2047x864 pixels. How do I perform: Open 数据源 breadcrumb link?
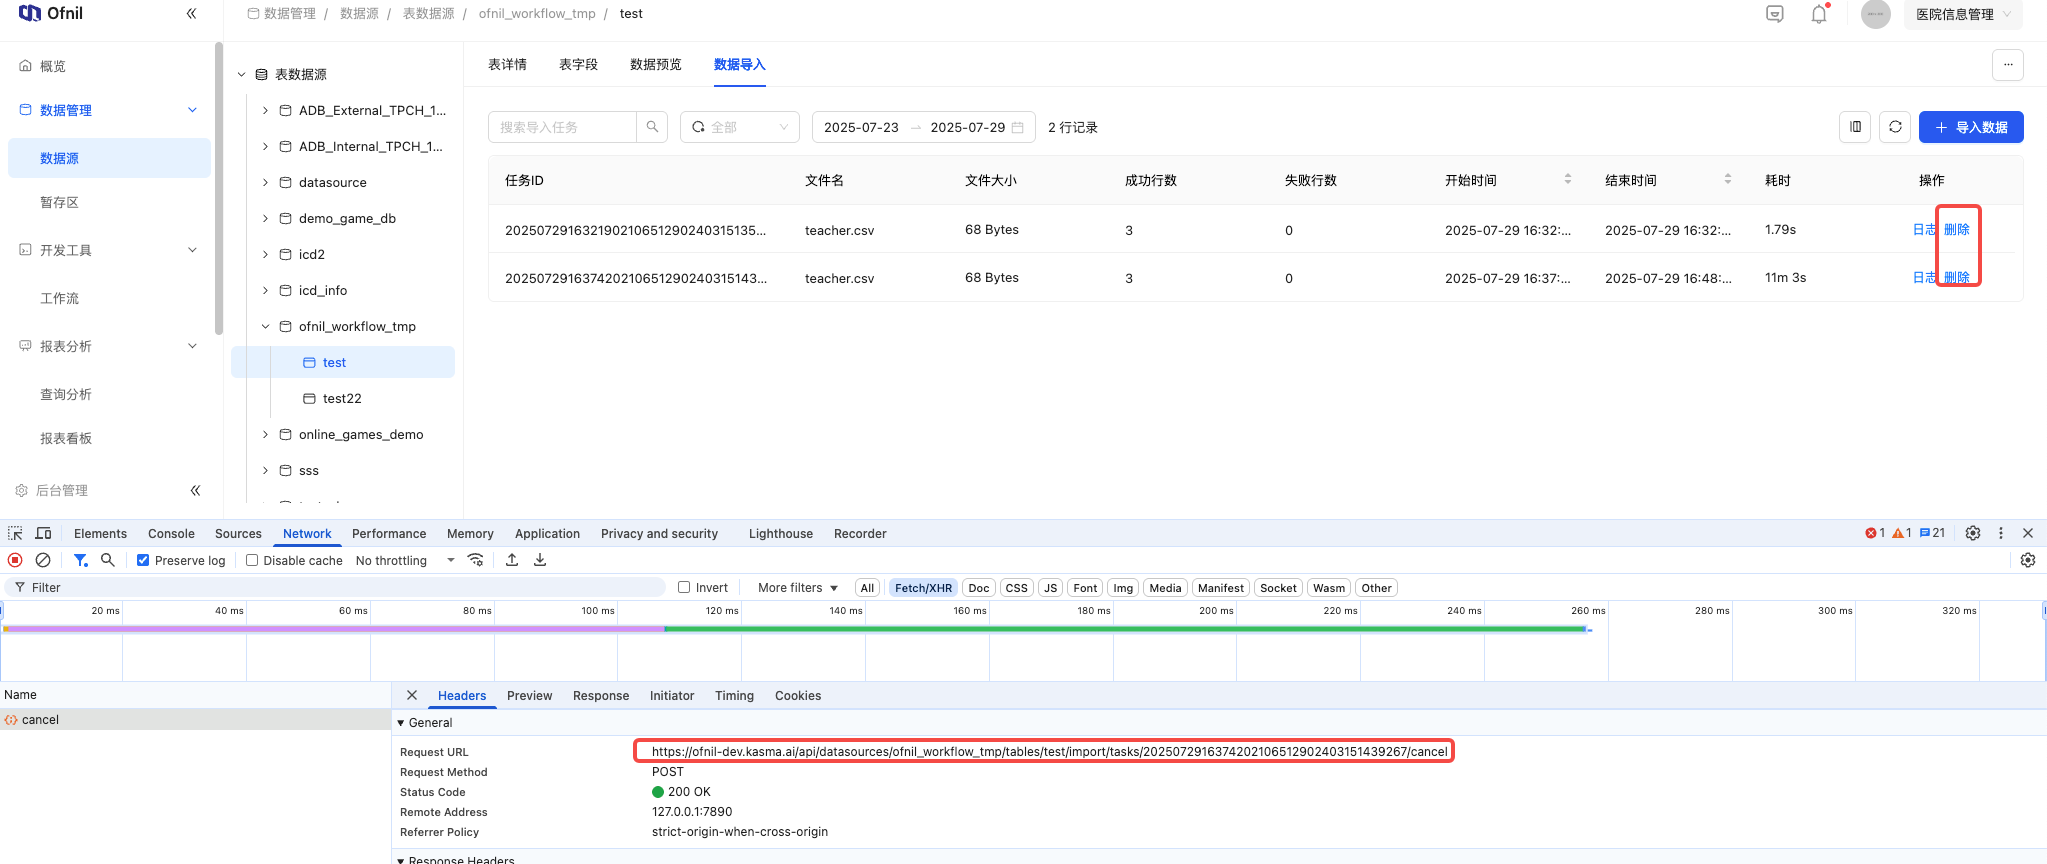pos(359,13)
